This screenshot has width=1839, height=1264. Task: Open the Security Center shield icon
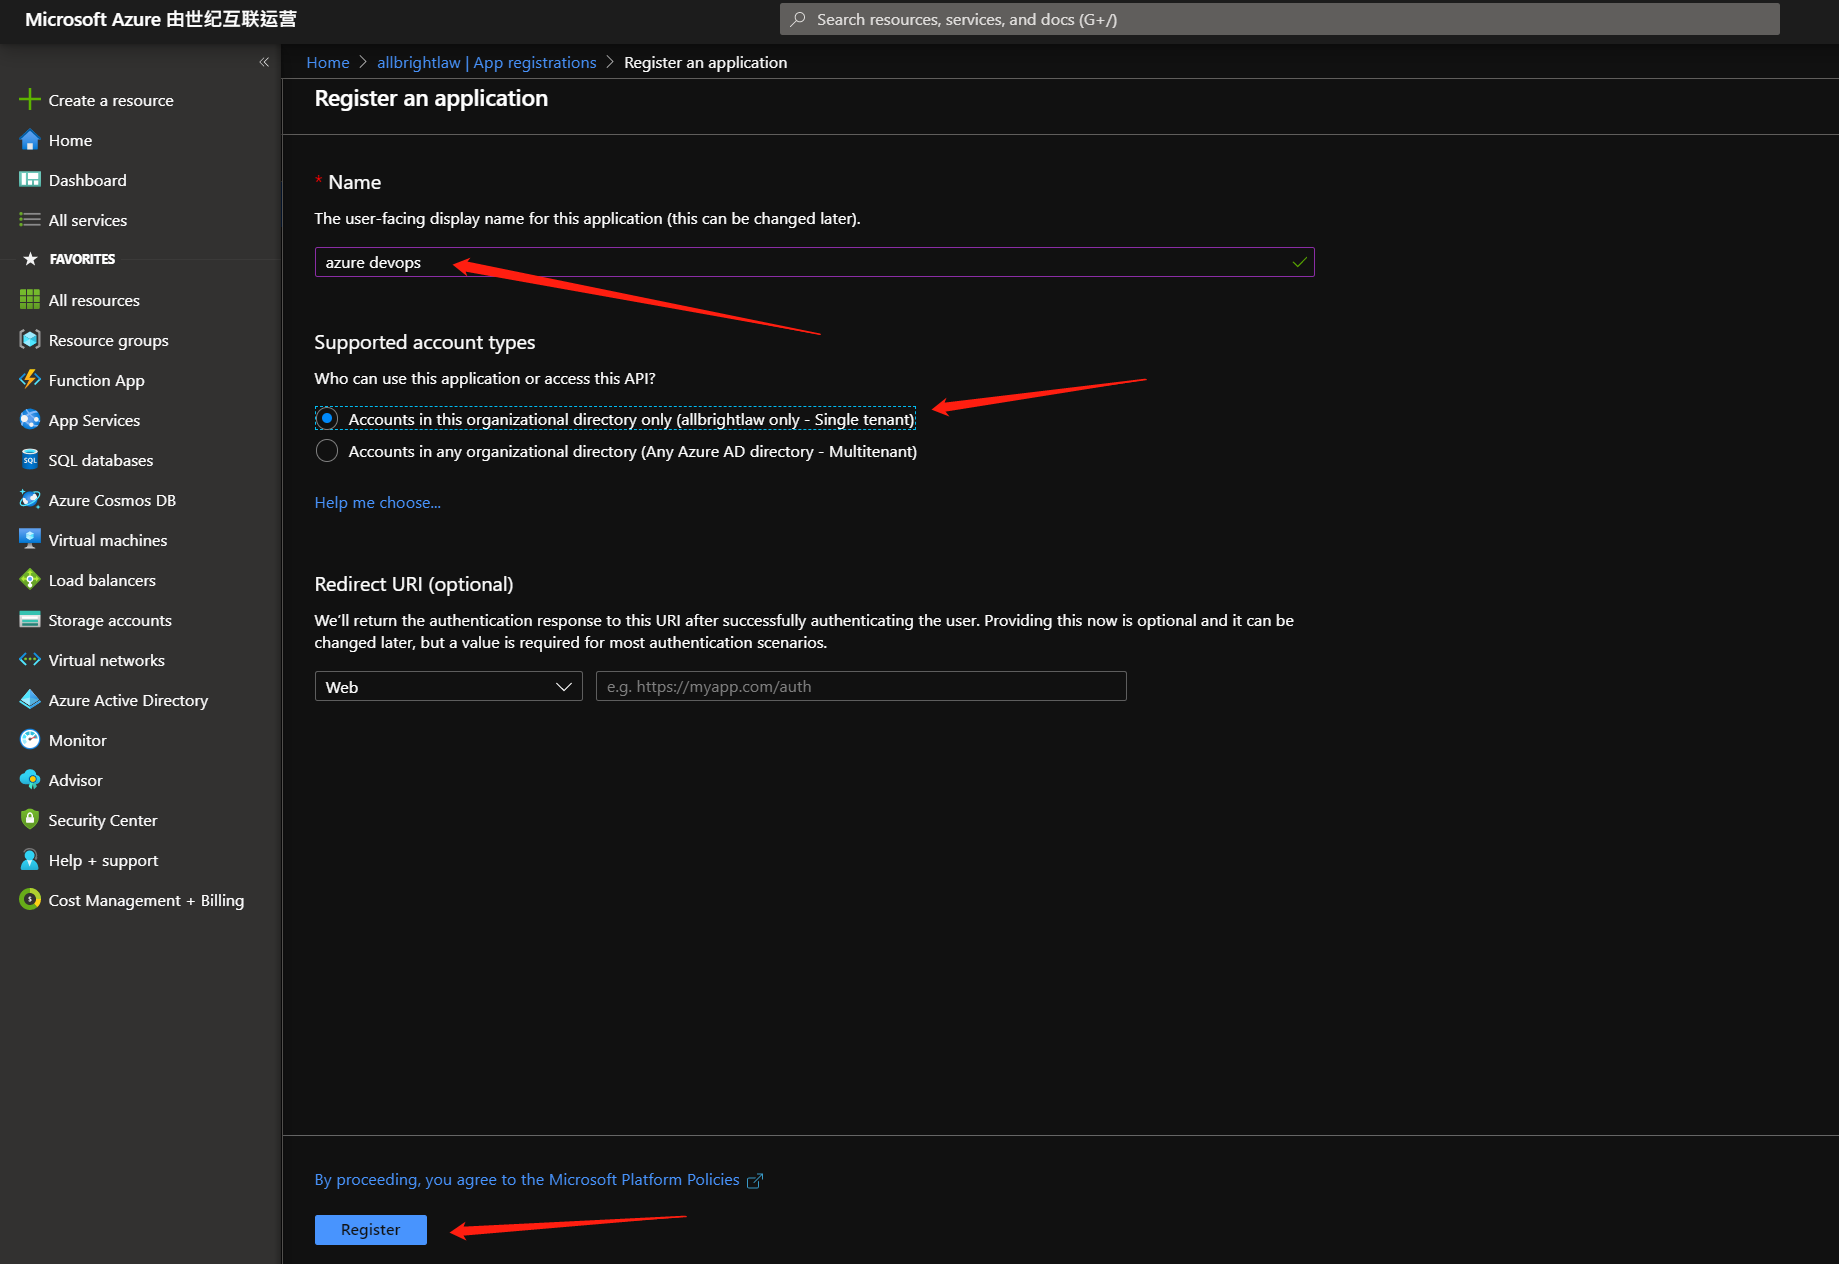point(30,820)
